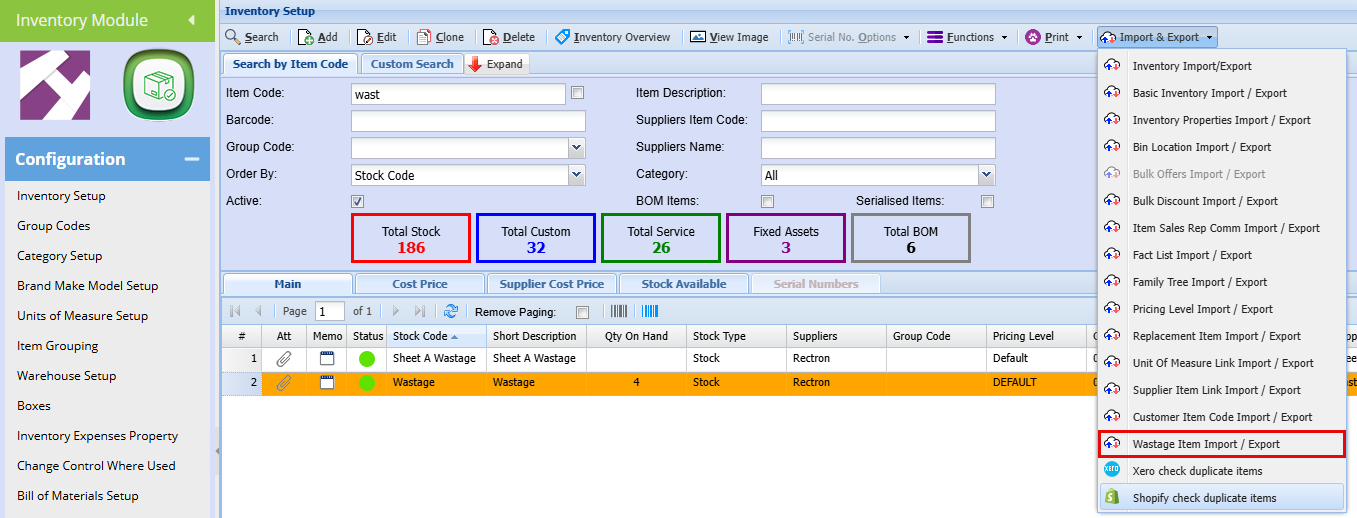Screen dimensions: 1357x518
Task: Click the Delete toolbar button
Action: click(x=509, y=37)
